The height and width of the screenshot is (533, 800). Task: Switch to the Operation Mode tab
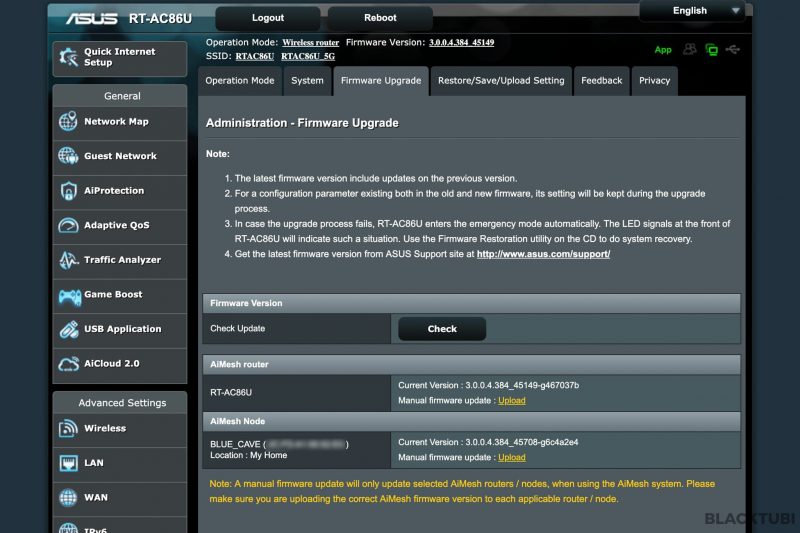[240, 81]
